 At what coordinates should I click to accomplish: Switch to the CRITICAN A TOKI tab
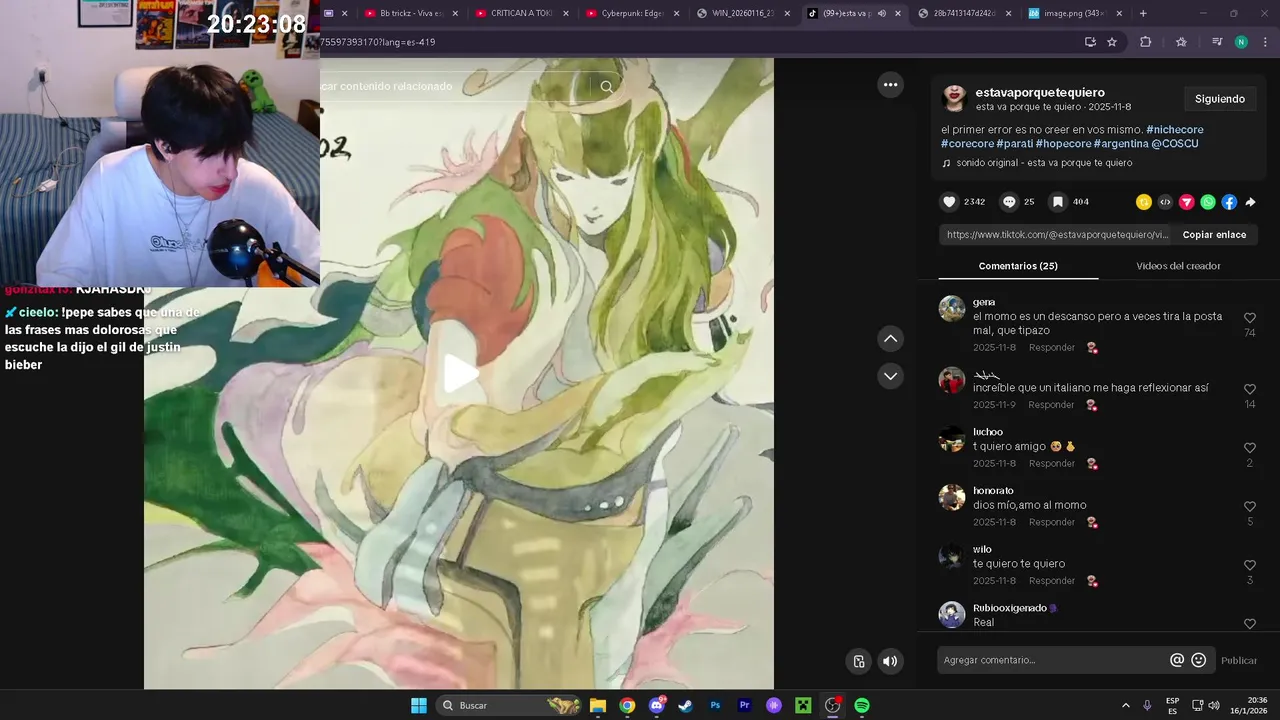pos(521,13)
